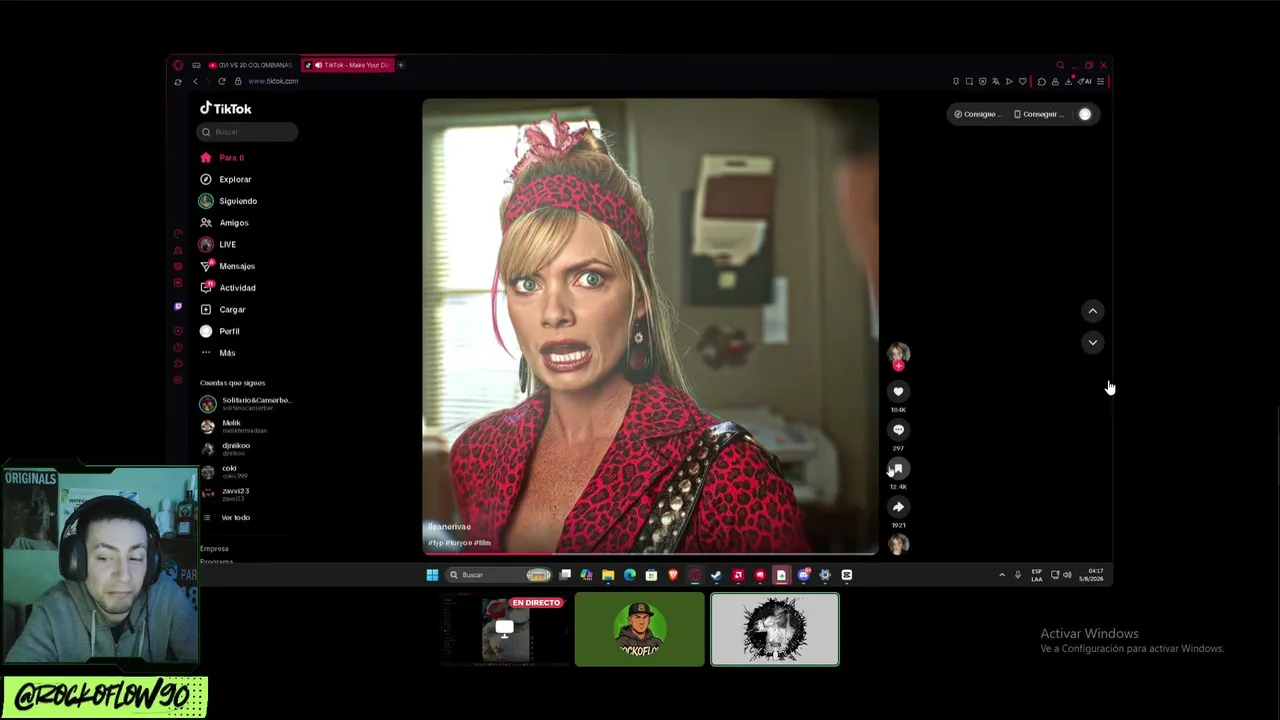Image resolution: width=1280 pixels, height=720 pixels.
Task: Open the Explorar compass icon
Action: pos(206,179)
